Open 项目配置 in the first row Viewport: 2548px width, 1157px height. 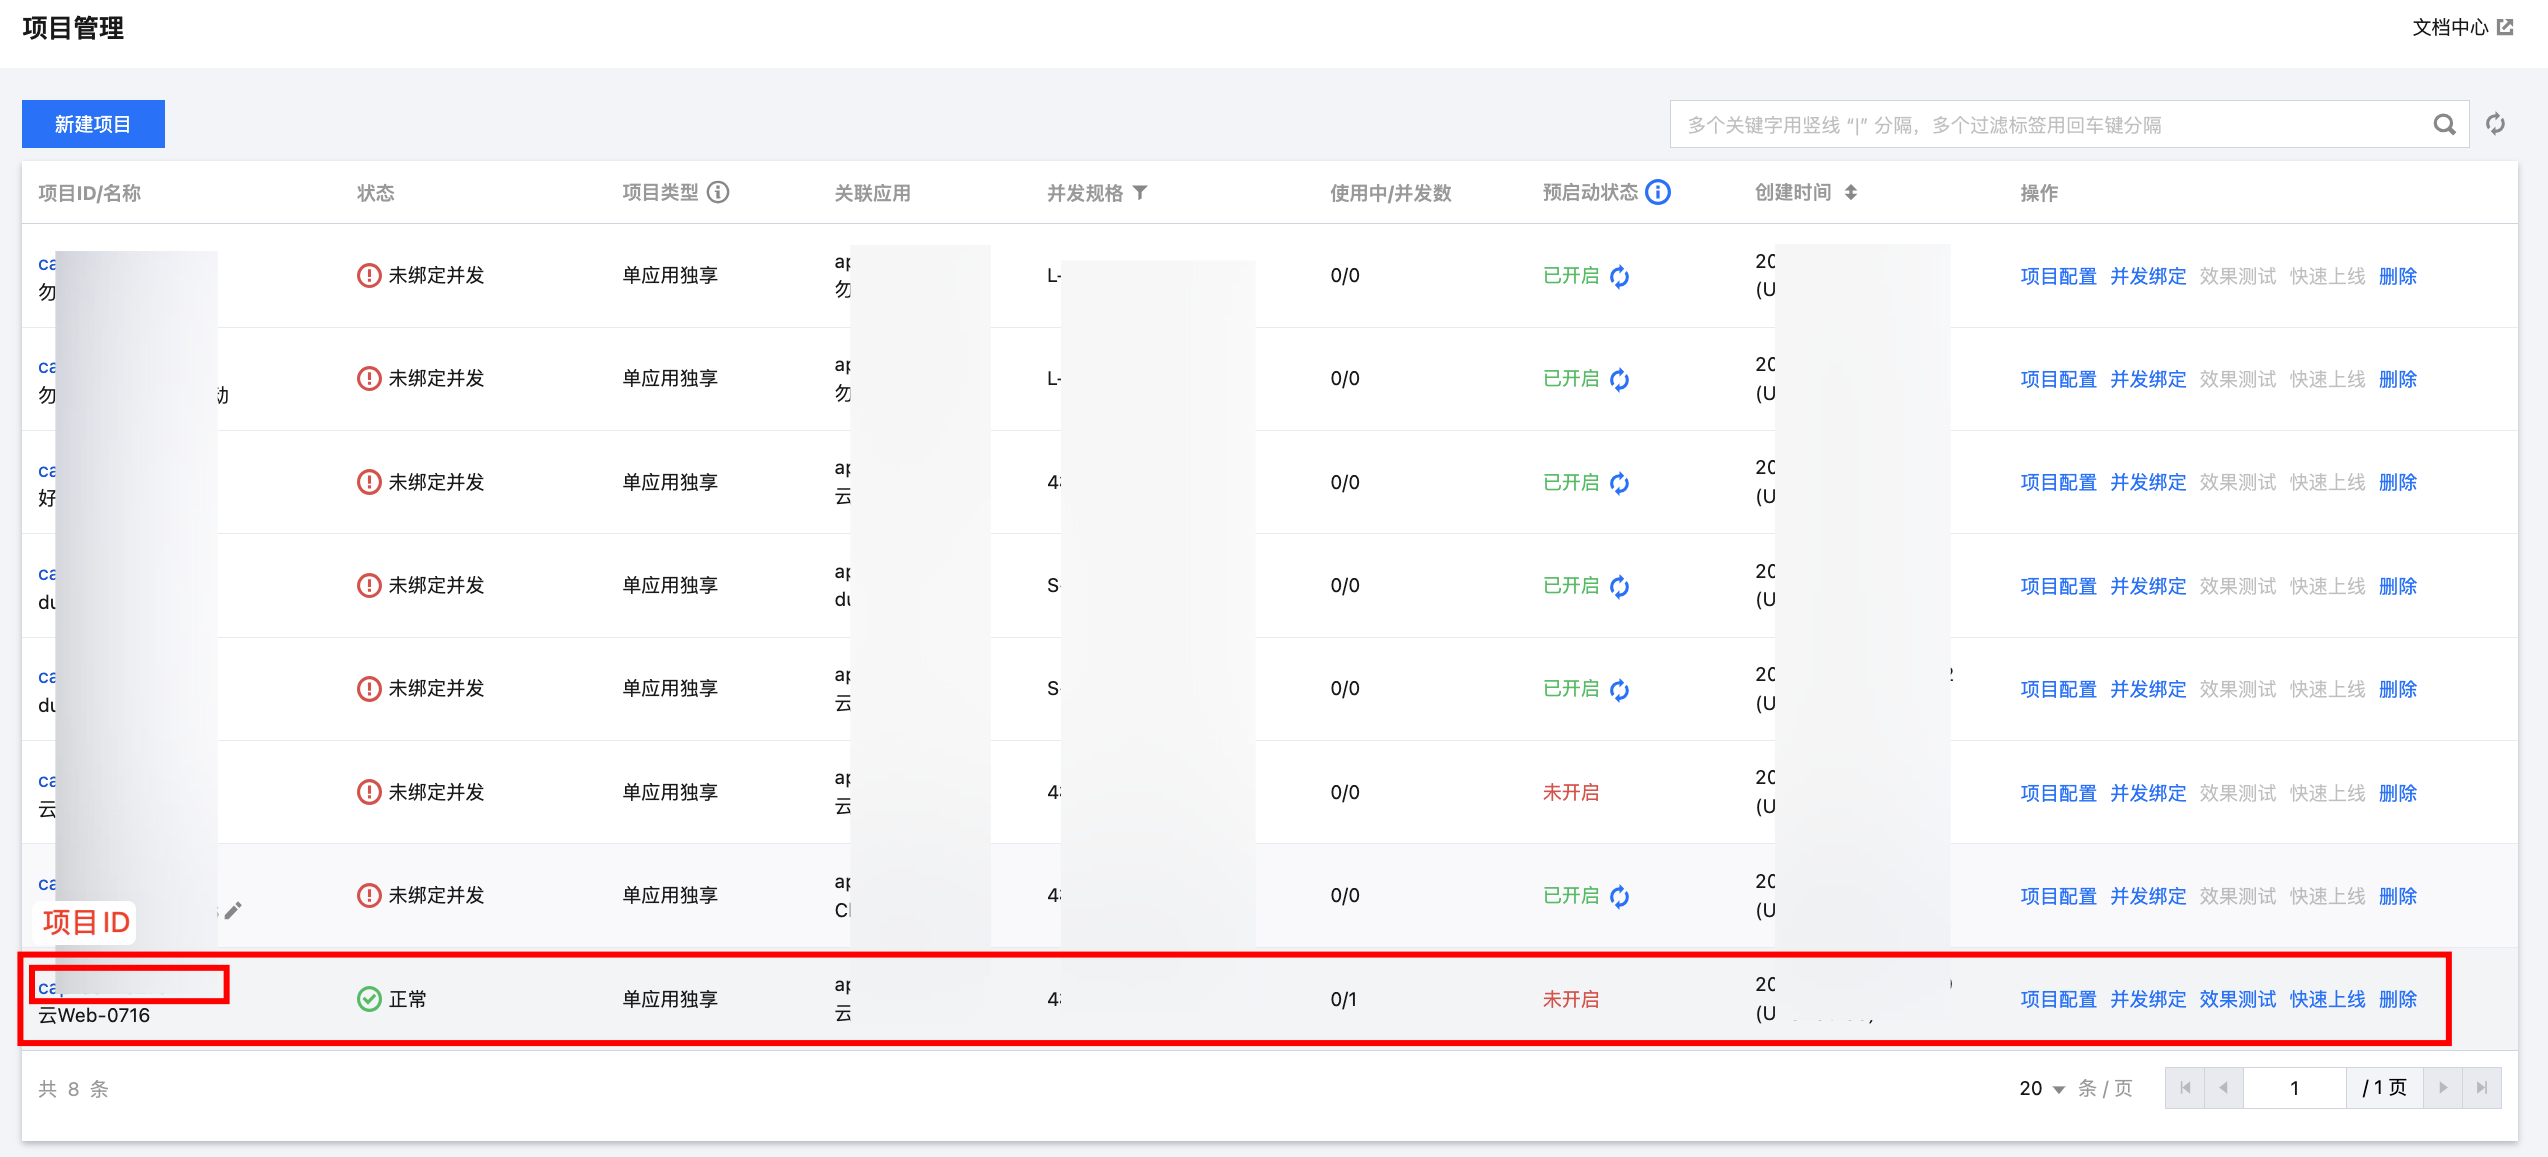pos(2058,276)
